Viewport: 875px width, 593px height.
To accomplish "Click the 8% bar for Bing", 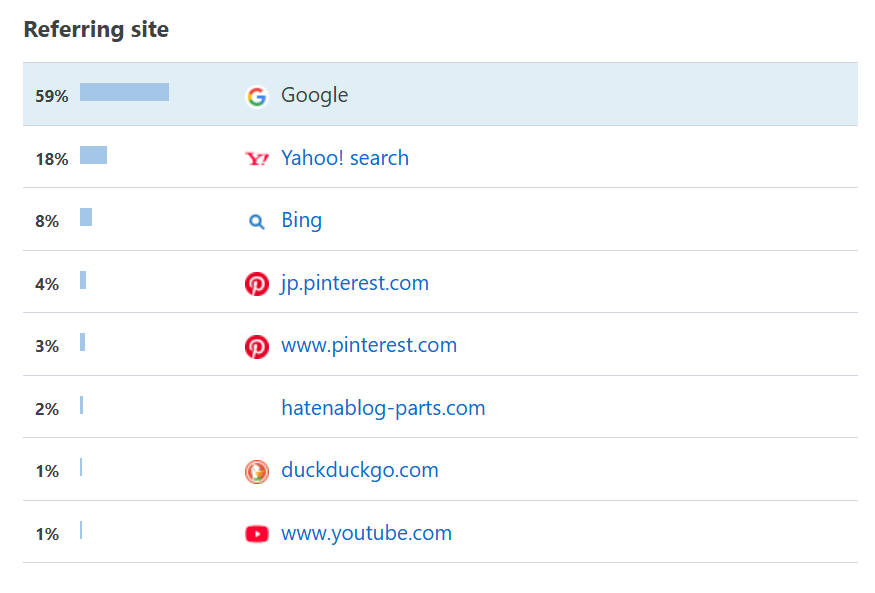I will click(x=86, y=217).
